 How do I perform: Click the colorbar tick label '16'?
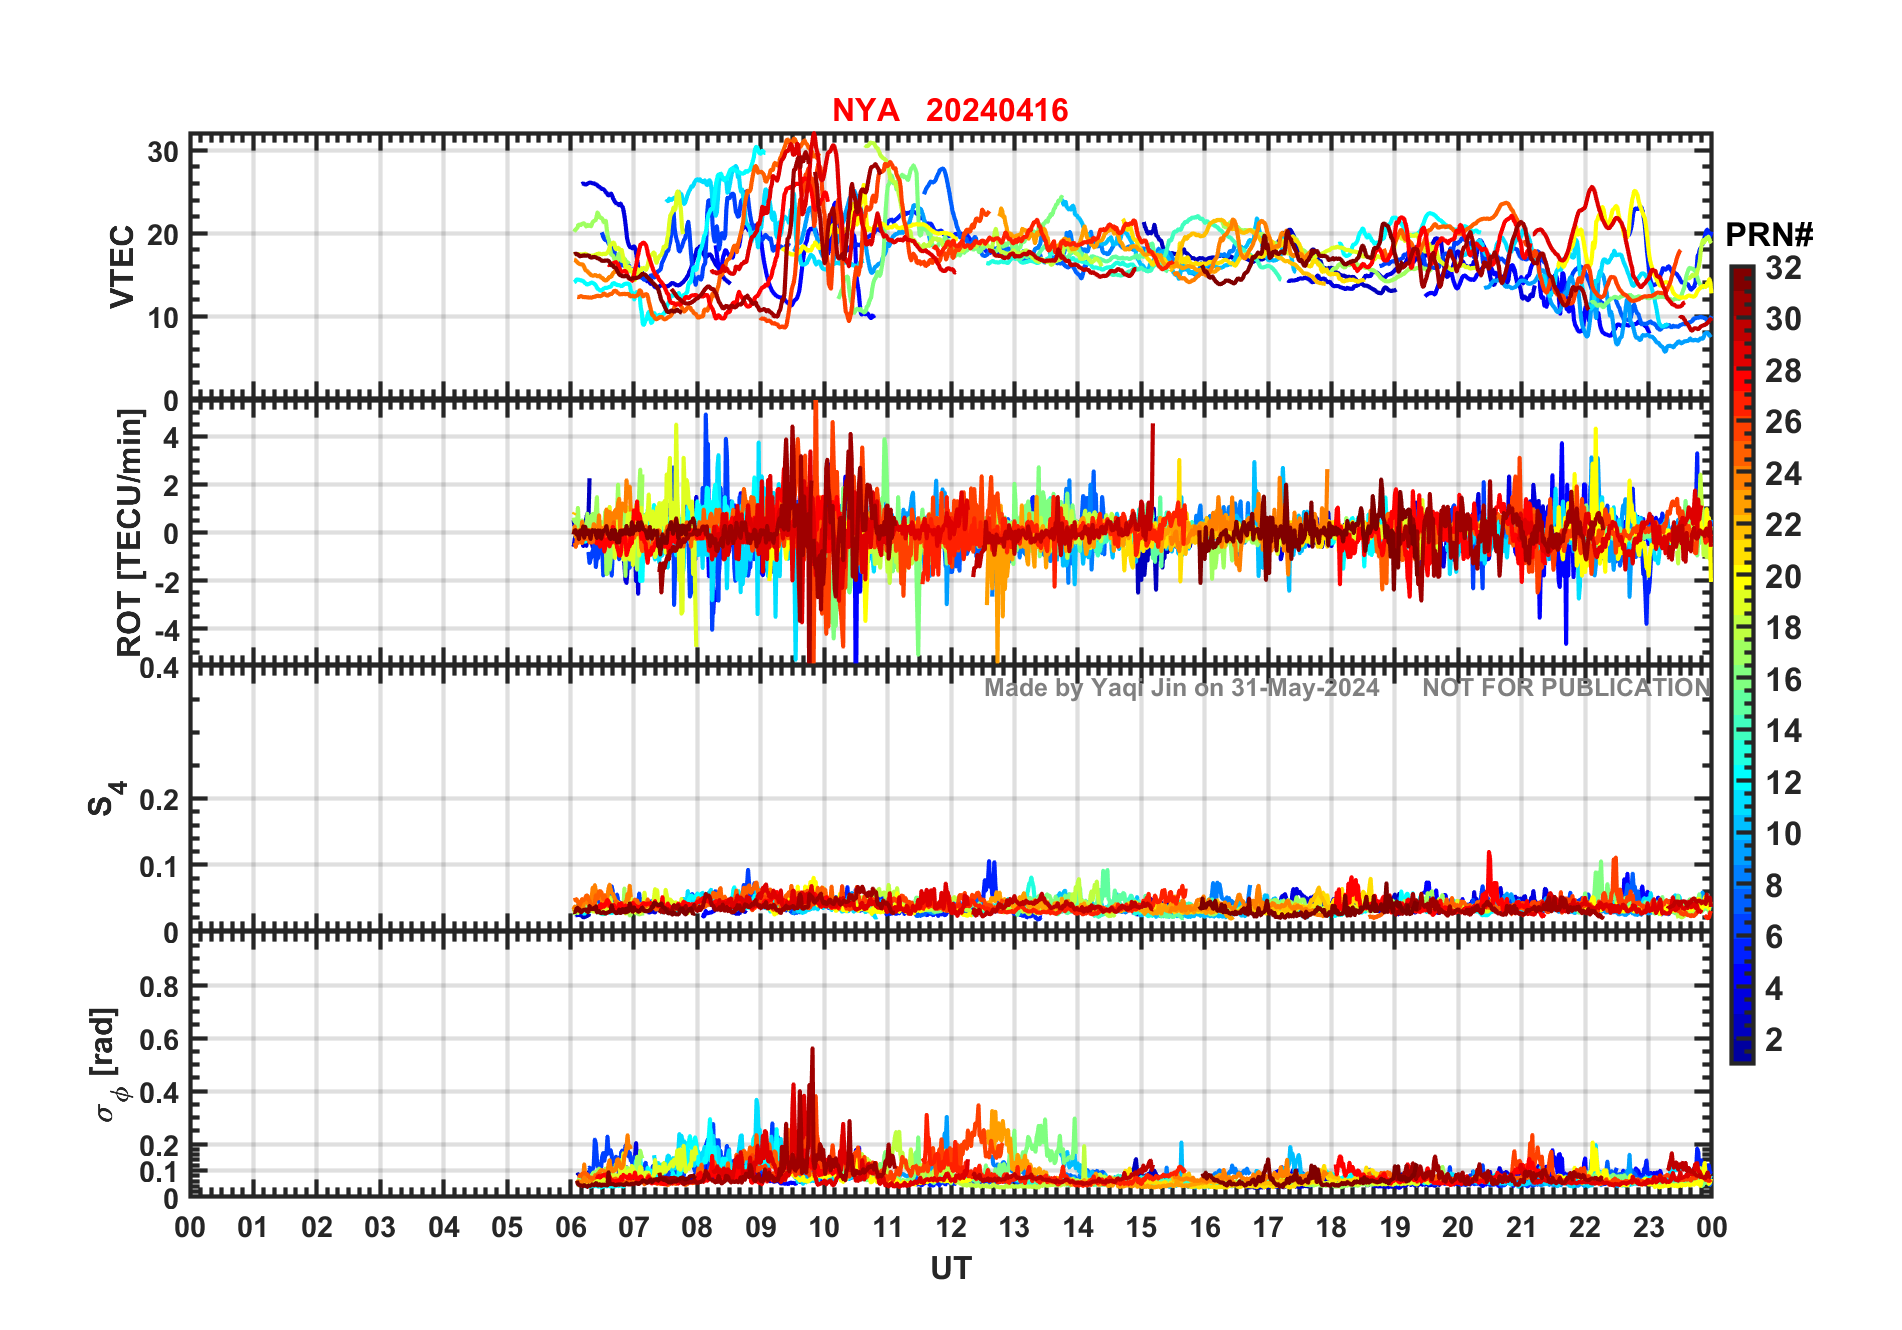click(x=1783, y=680)
